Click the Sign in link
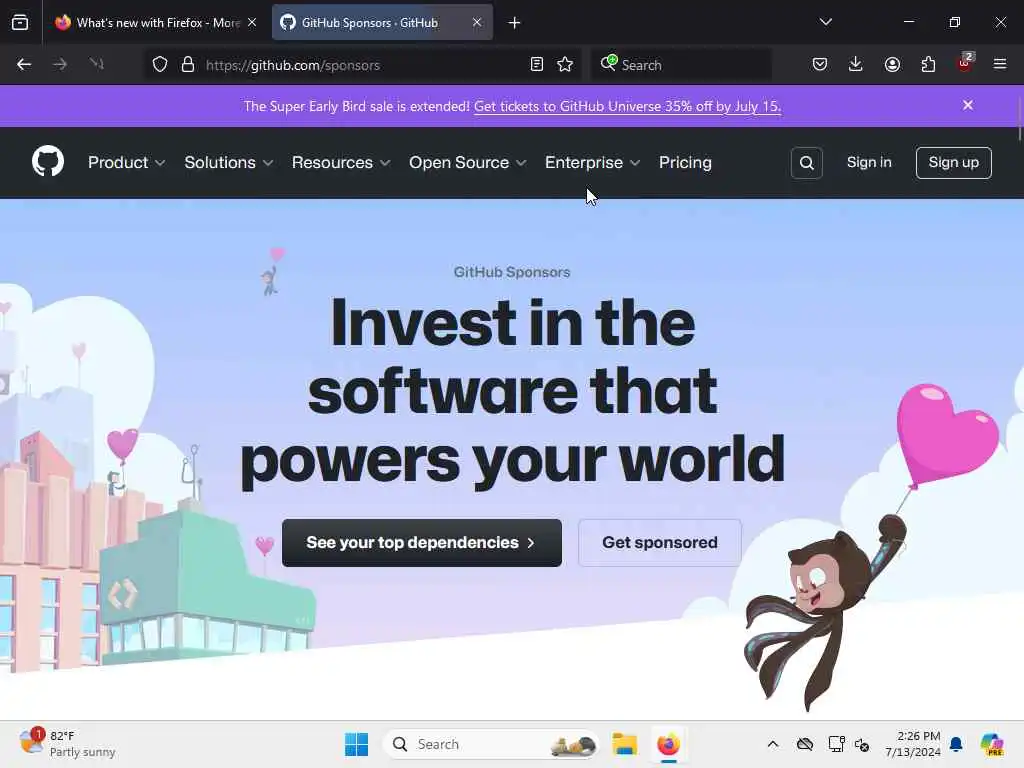The height and width of the screenshot is (768, 1024). (x=869, y=162)
